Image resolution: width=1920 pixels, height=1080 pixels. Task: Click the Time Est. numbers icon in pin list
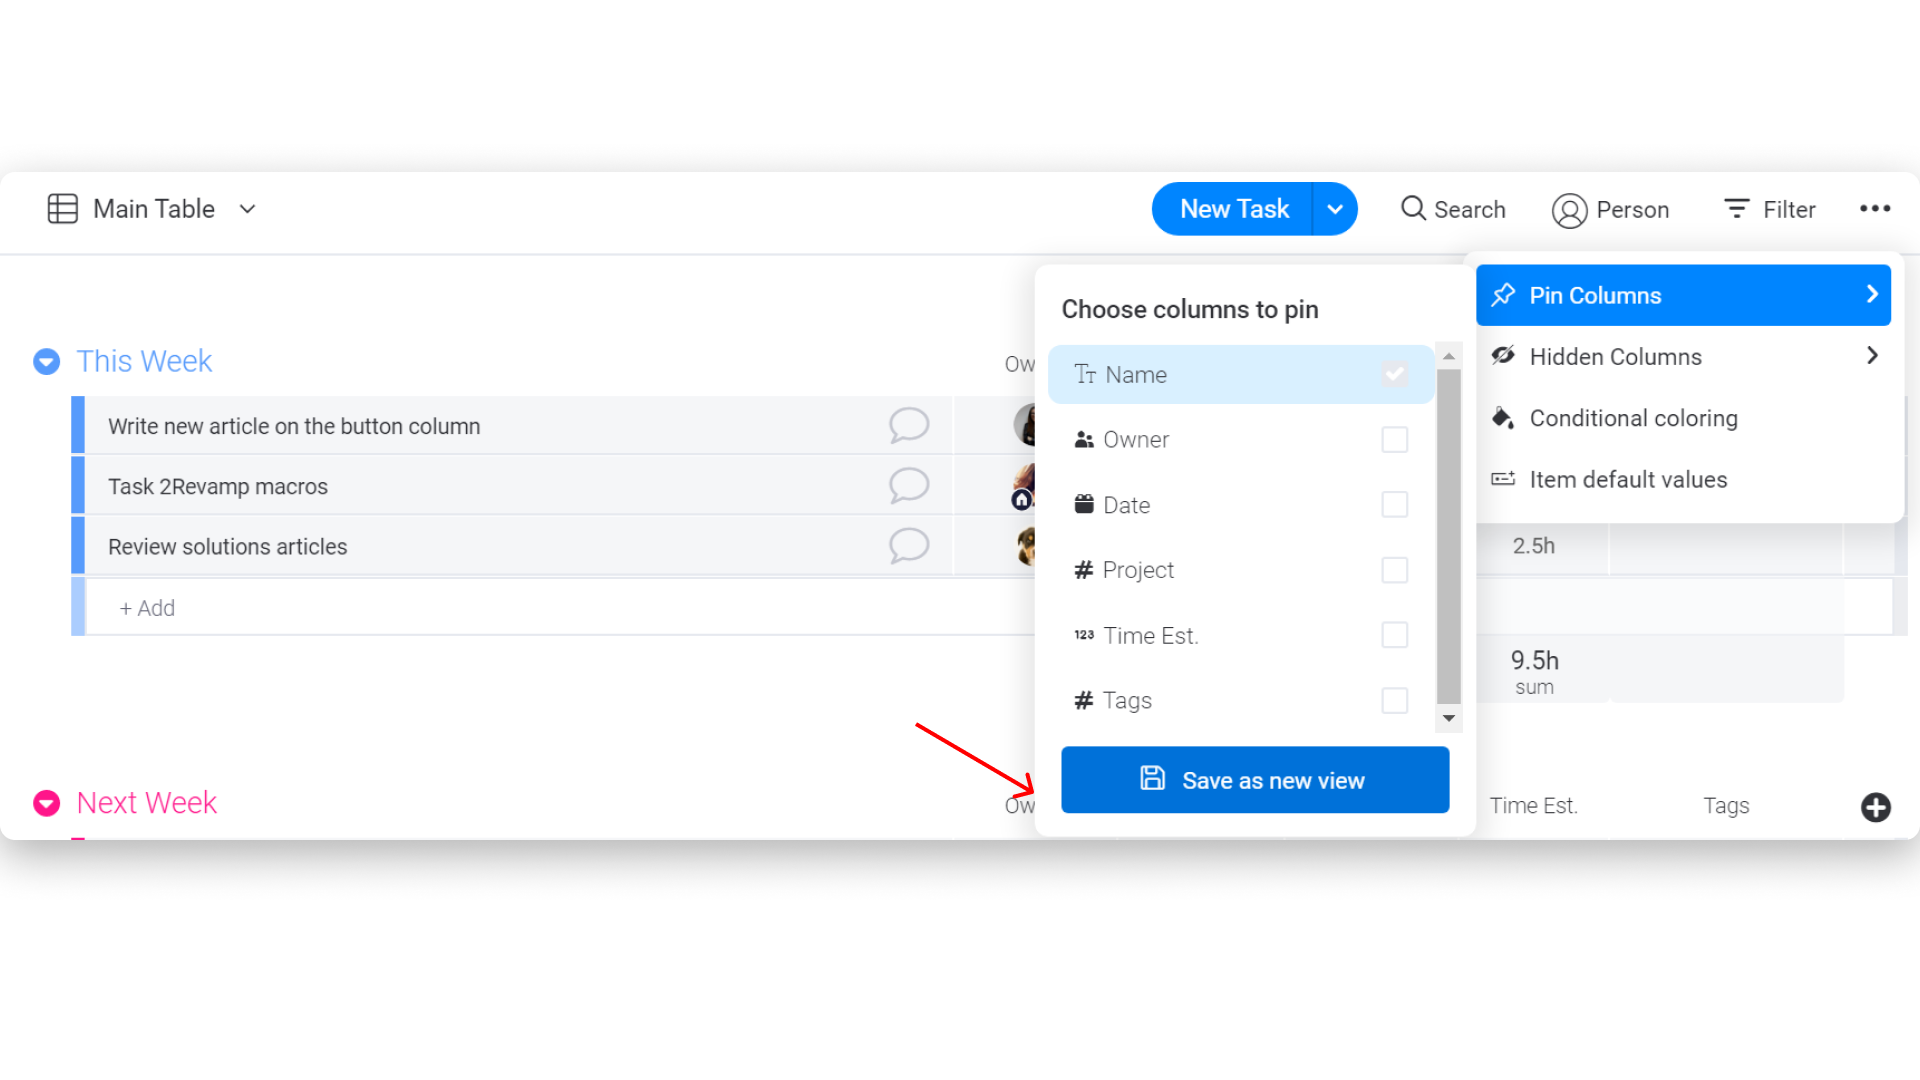(1084, 635)
